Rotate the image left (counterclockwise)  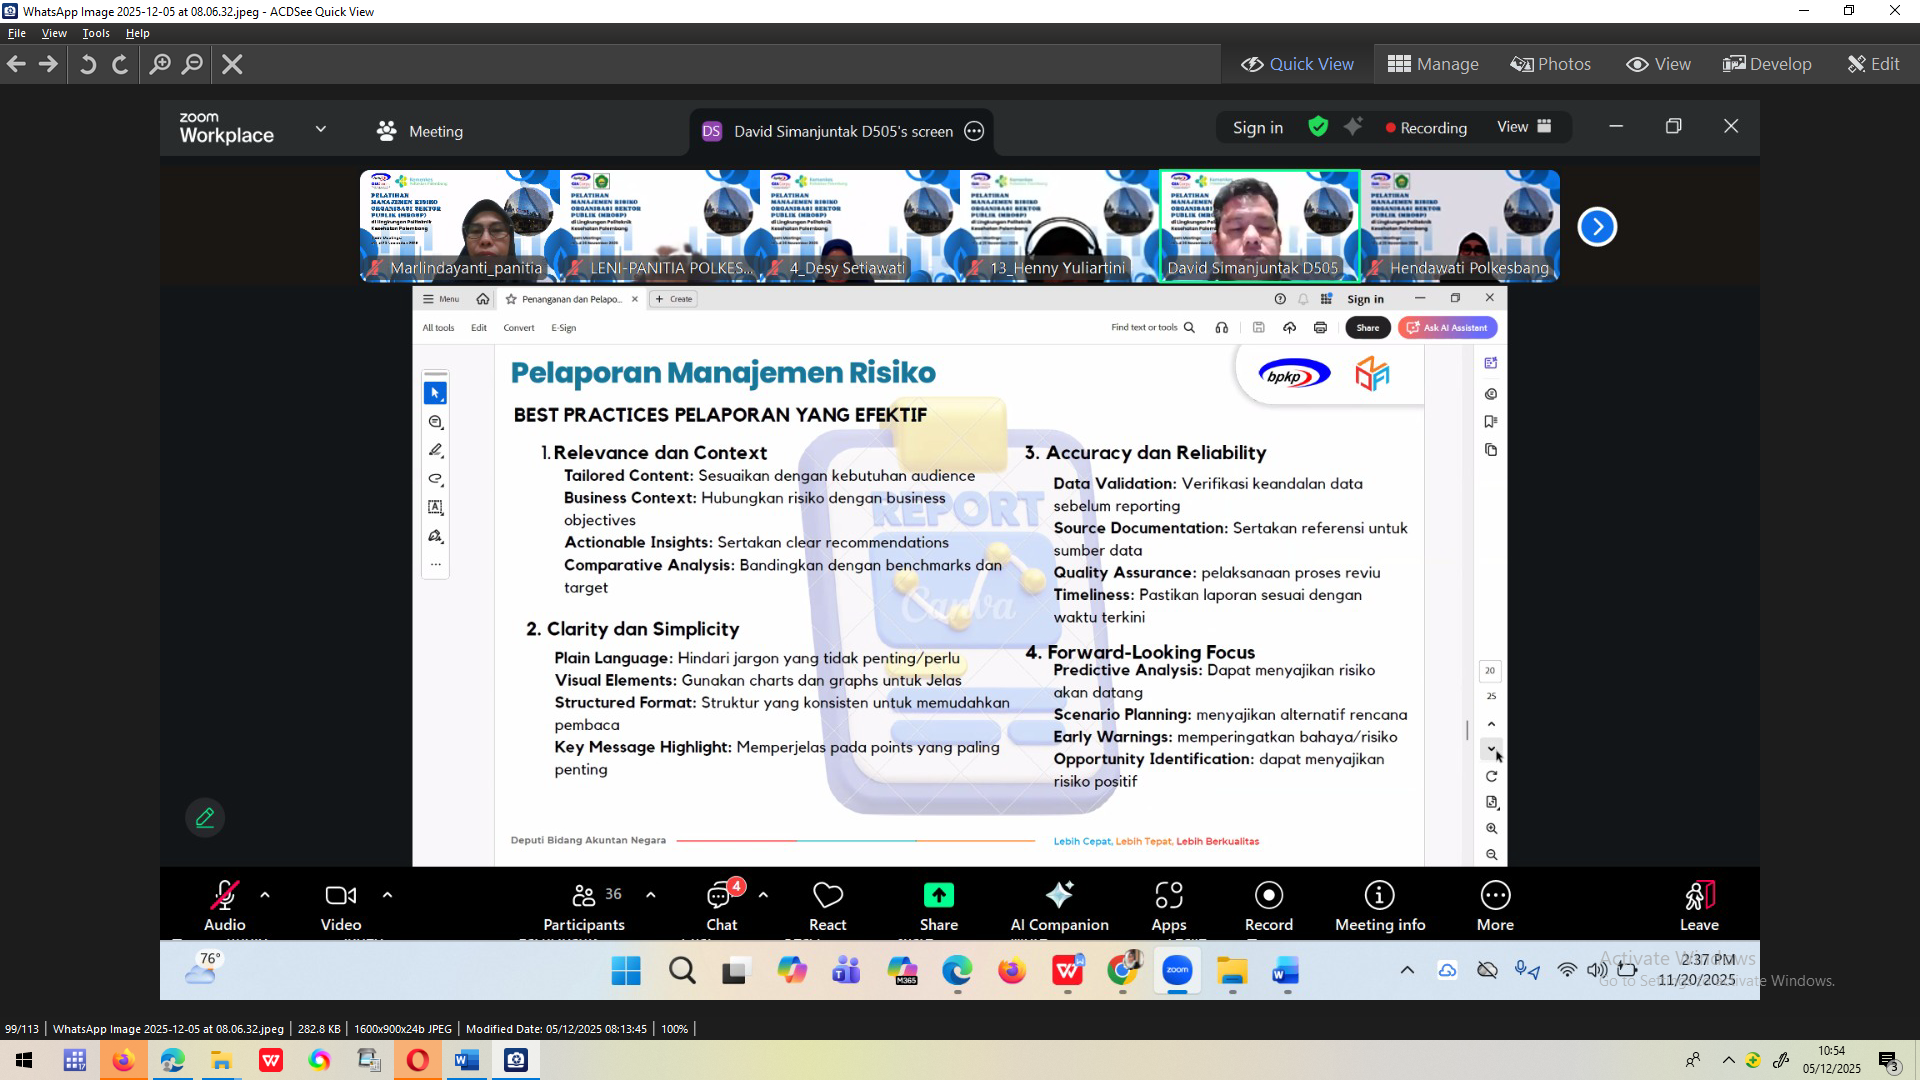pos(87,64)
